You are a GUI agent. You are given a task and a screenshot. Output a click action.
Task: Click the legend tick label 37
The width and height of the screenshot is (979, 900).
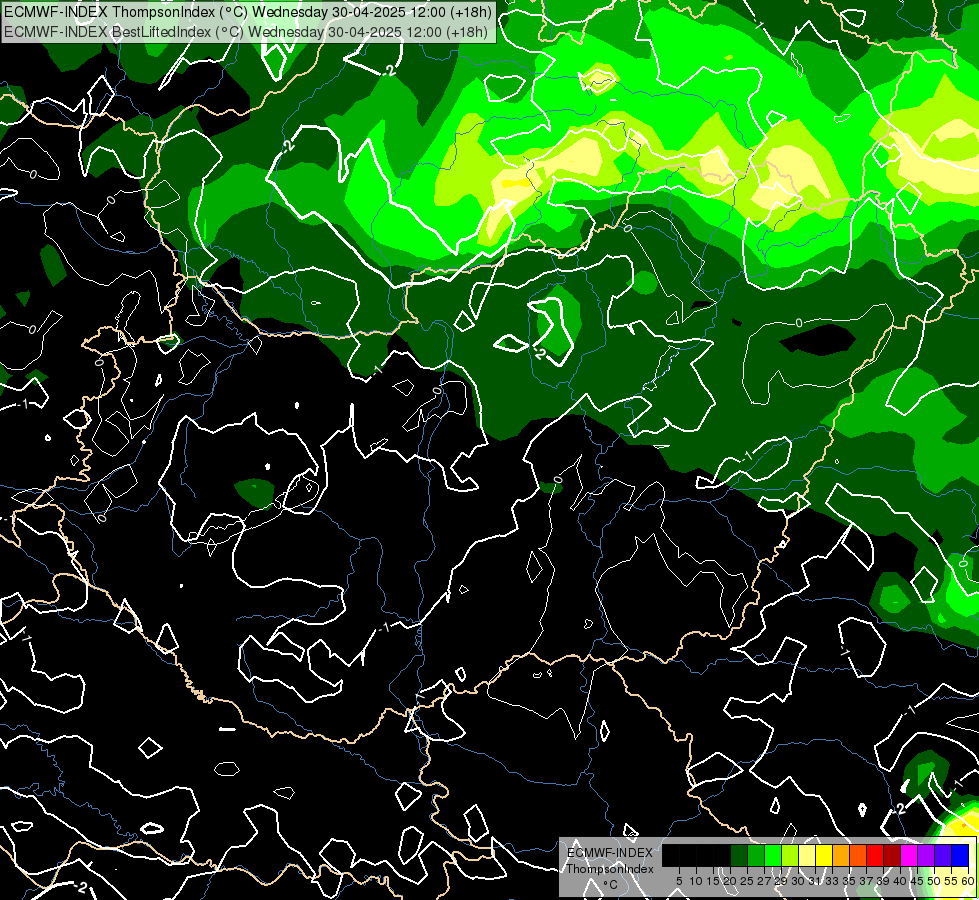(867, 881)
